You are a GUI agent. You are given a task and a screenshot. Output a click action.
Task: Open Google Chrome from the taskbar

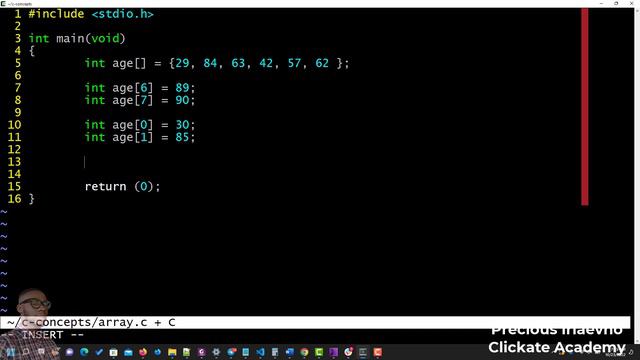tap(304, 352)
